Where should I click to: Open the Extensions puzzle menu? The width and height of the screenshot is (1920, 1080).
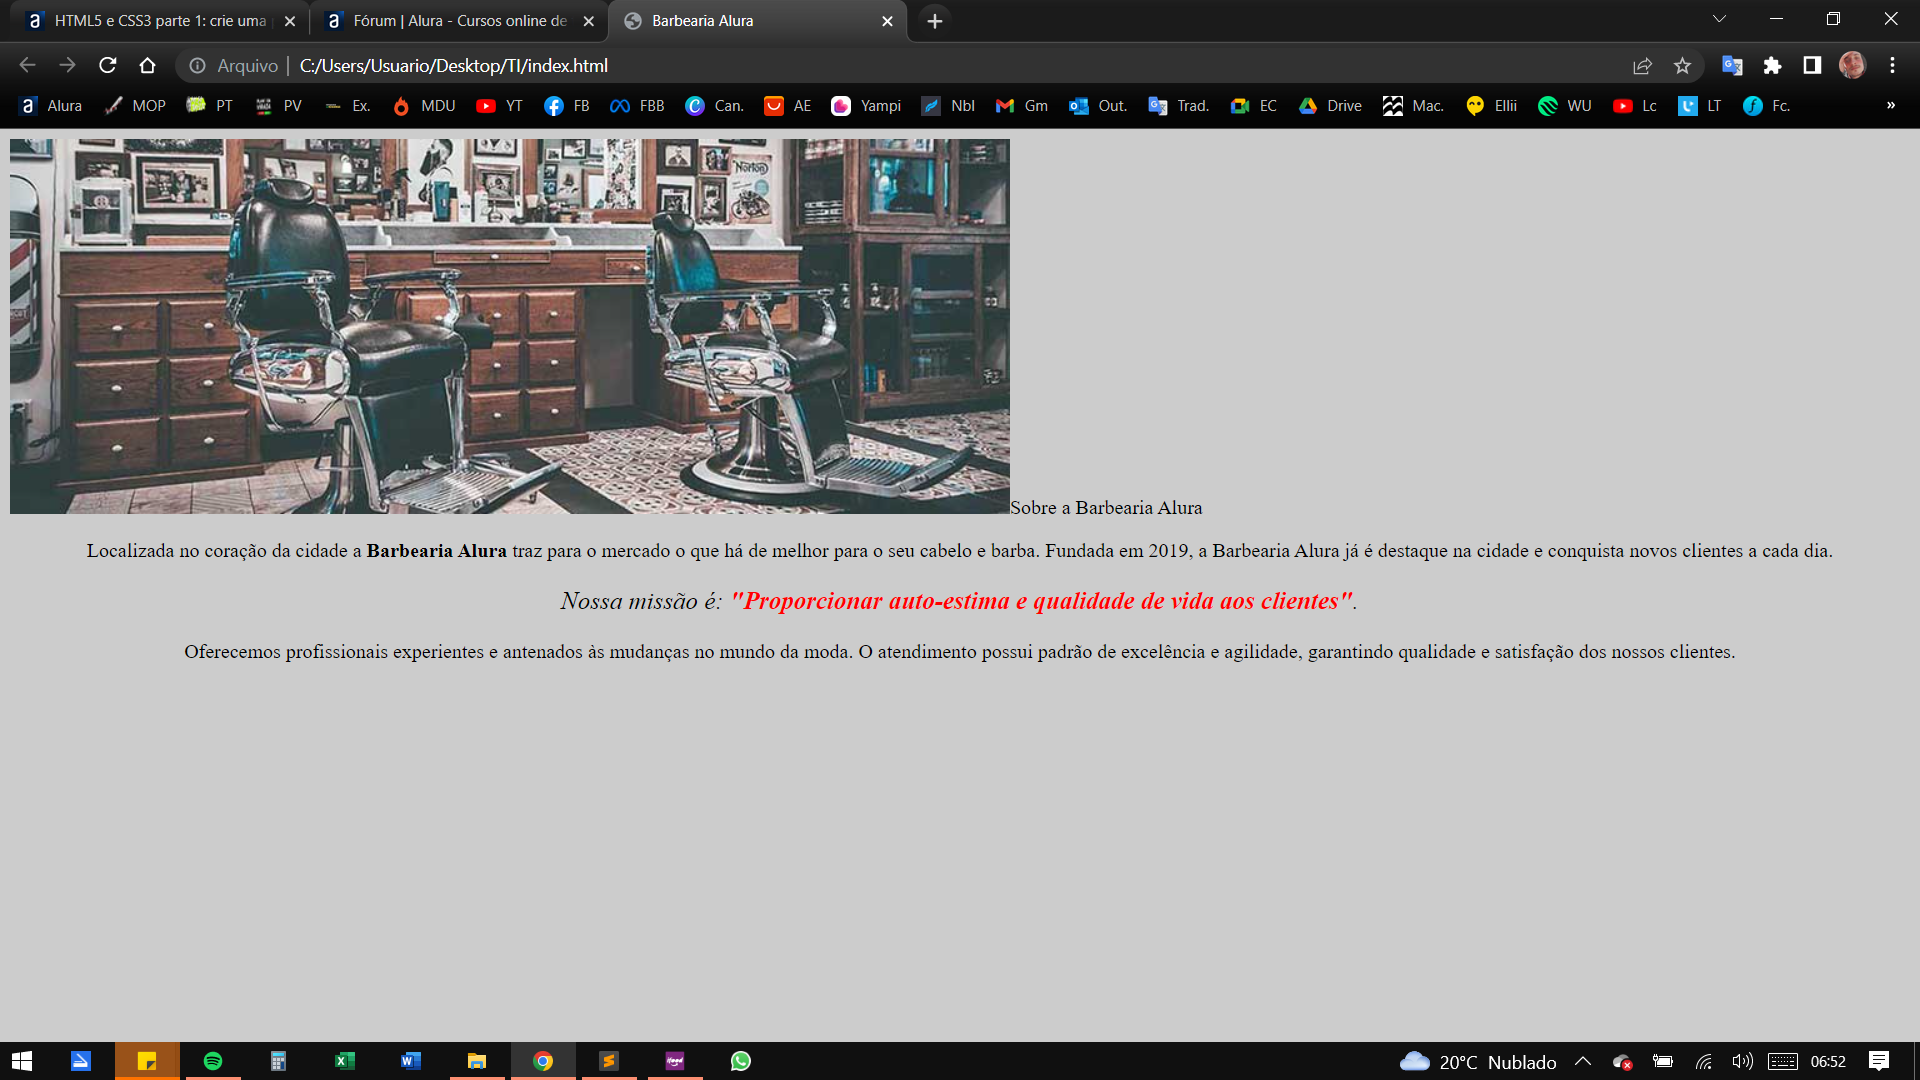1772,65
